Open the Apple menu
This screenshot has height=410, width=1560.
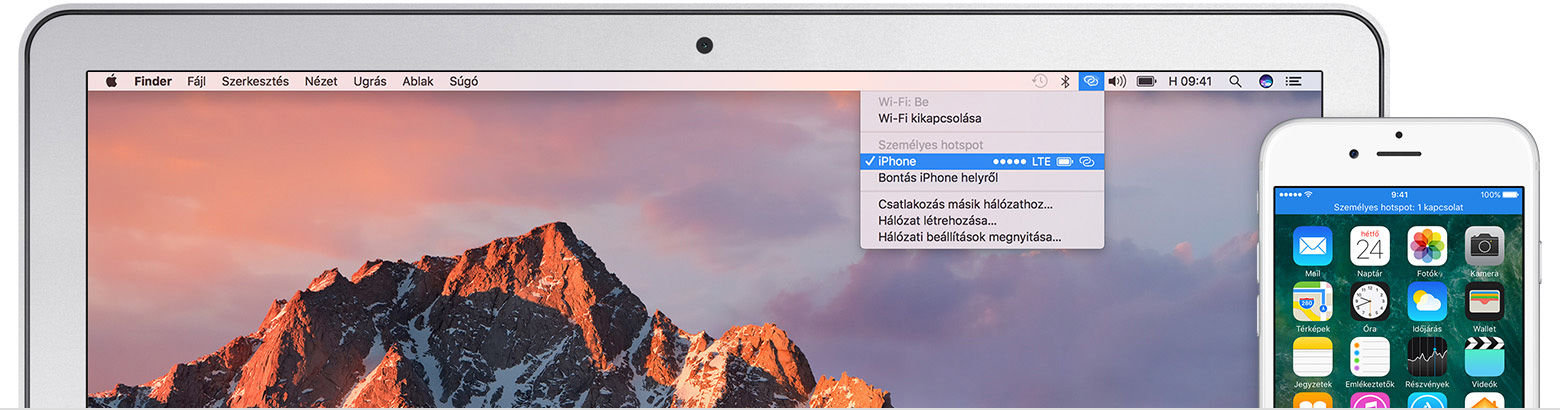point(111,81)
